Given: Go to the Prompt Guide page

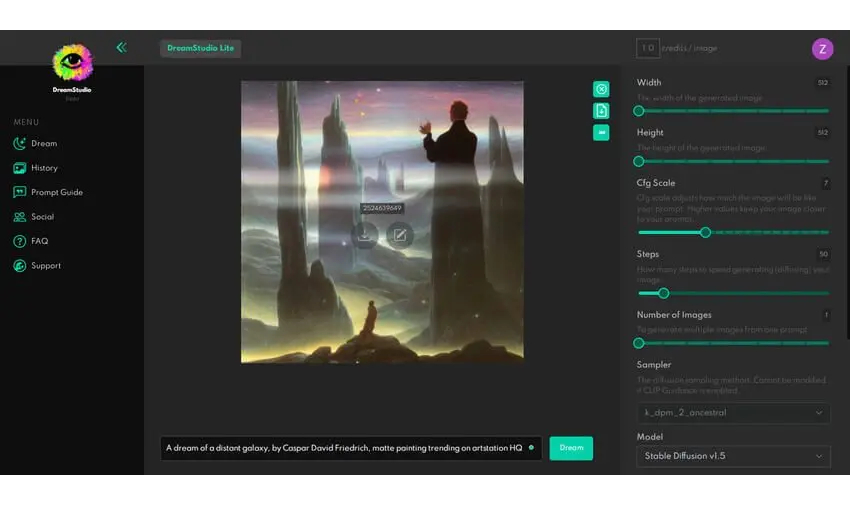Looking at the screenshot, I should (56, 192).
